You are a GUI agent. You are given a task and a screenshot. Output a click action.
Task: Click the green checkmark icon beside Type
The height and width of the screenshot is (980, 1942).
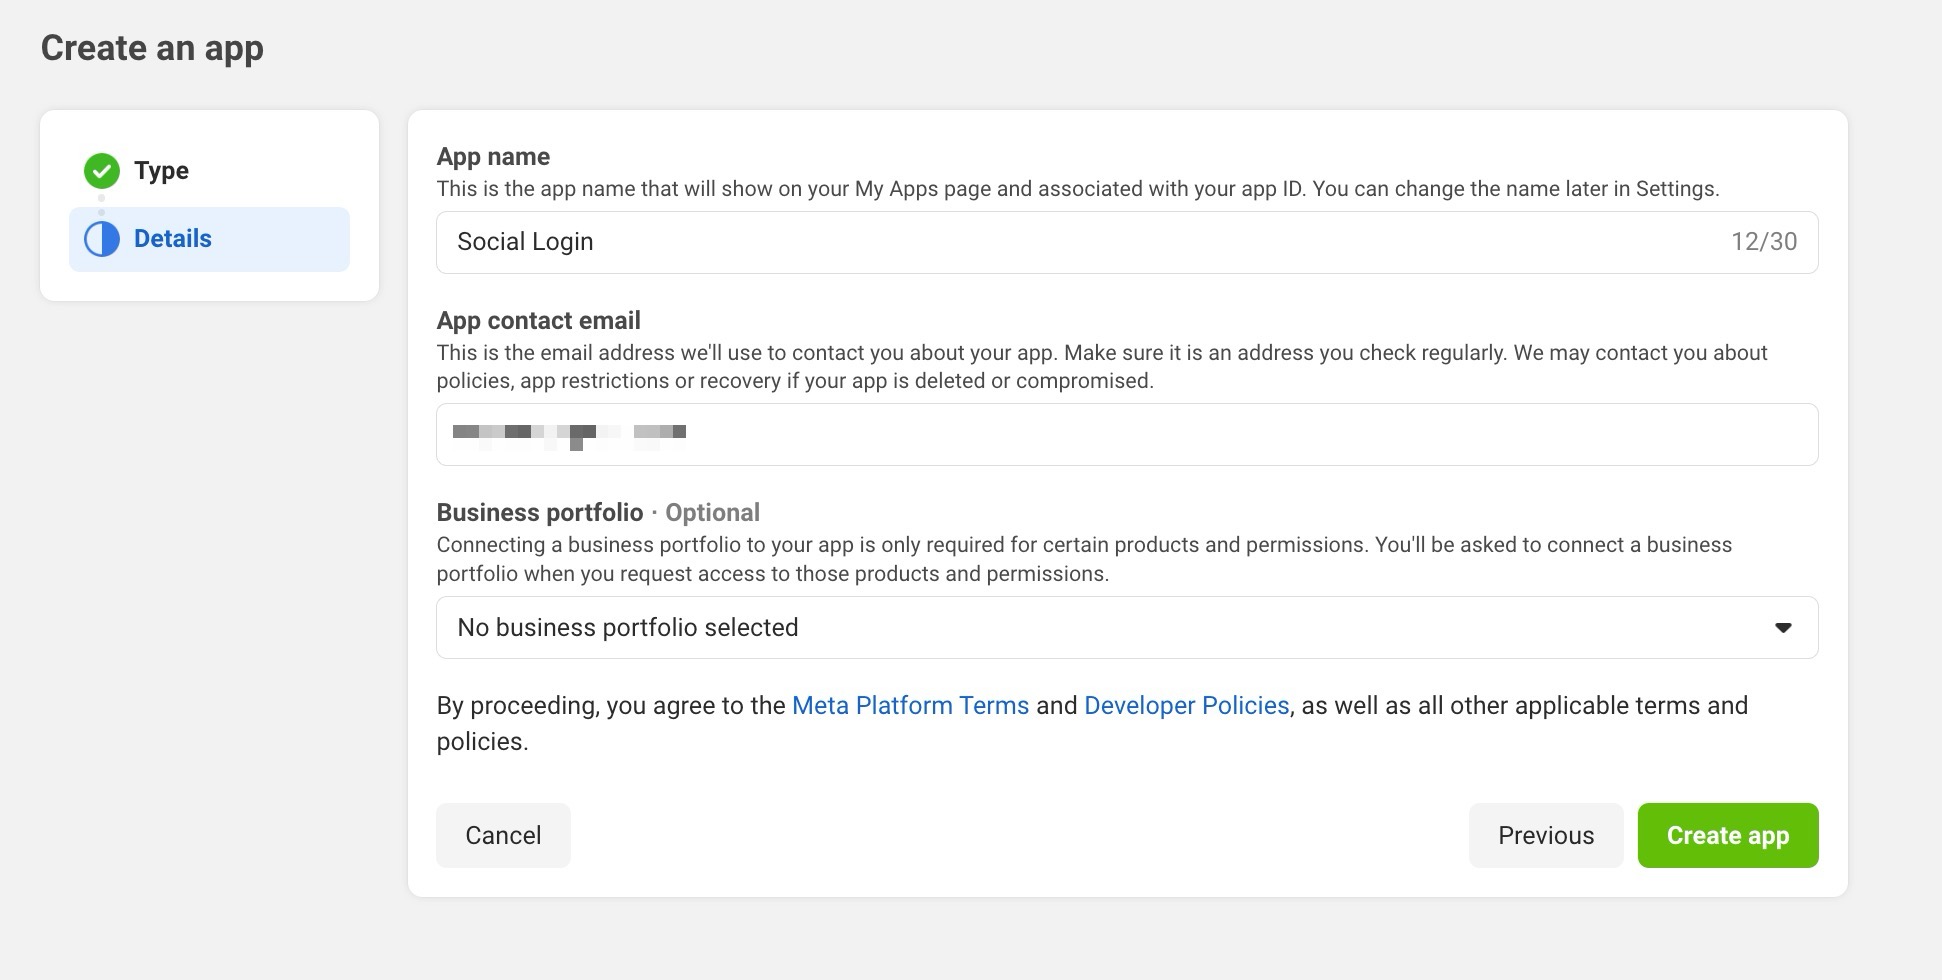[101, 171]
